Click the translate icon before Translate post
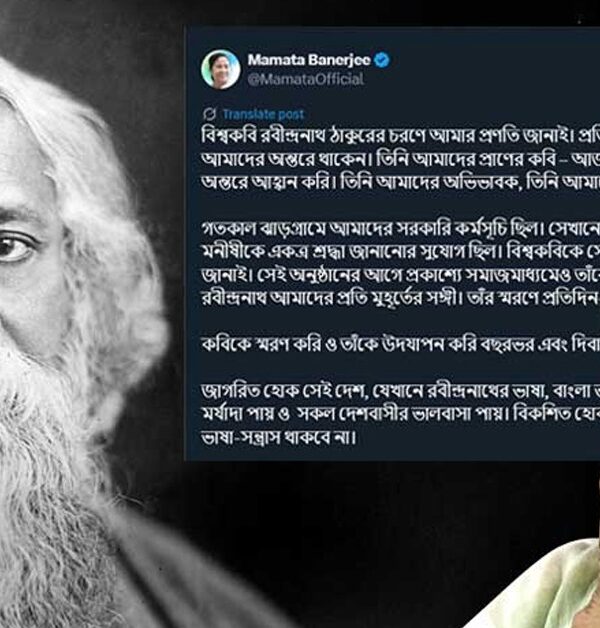This screenshot has height=628, width=600. (209, 114)
